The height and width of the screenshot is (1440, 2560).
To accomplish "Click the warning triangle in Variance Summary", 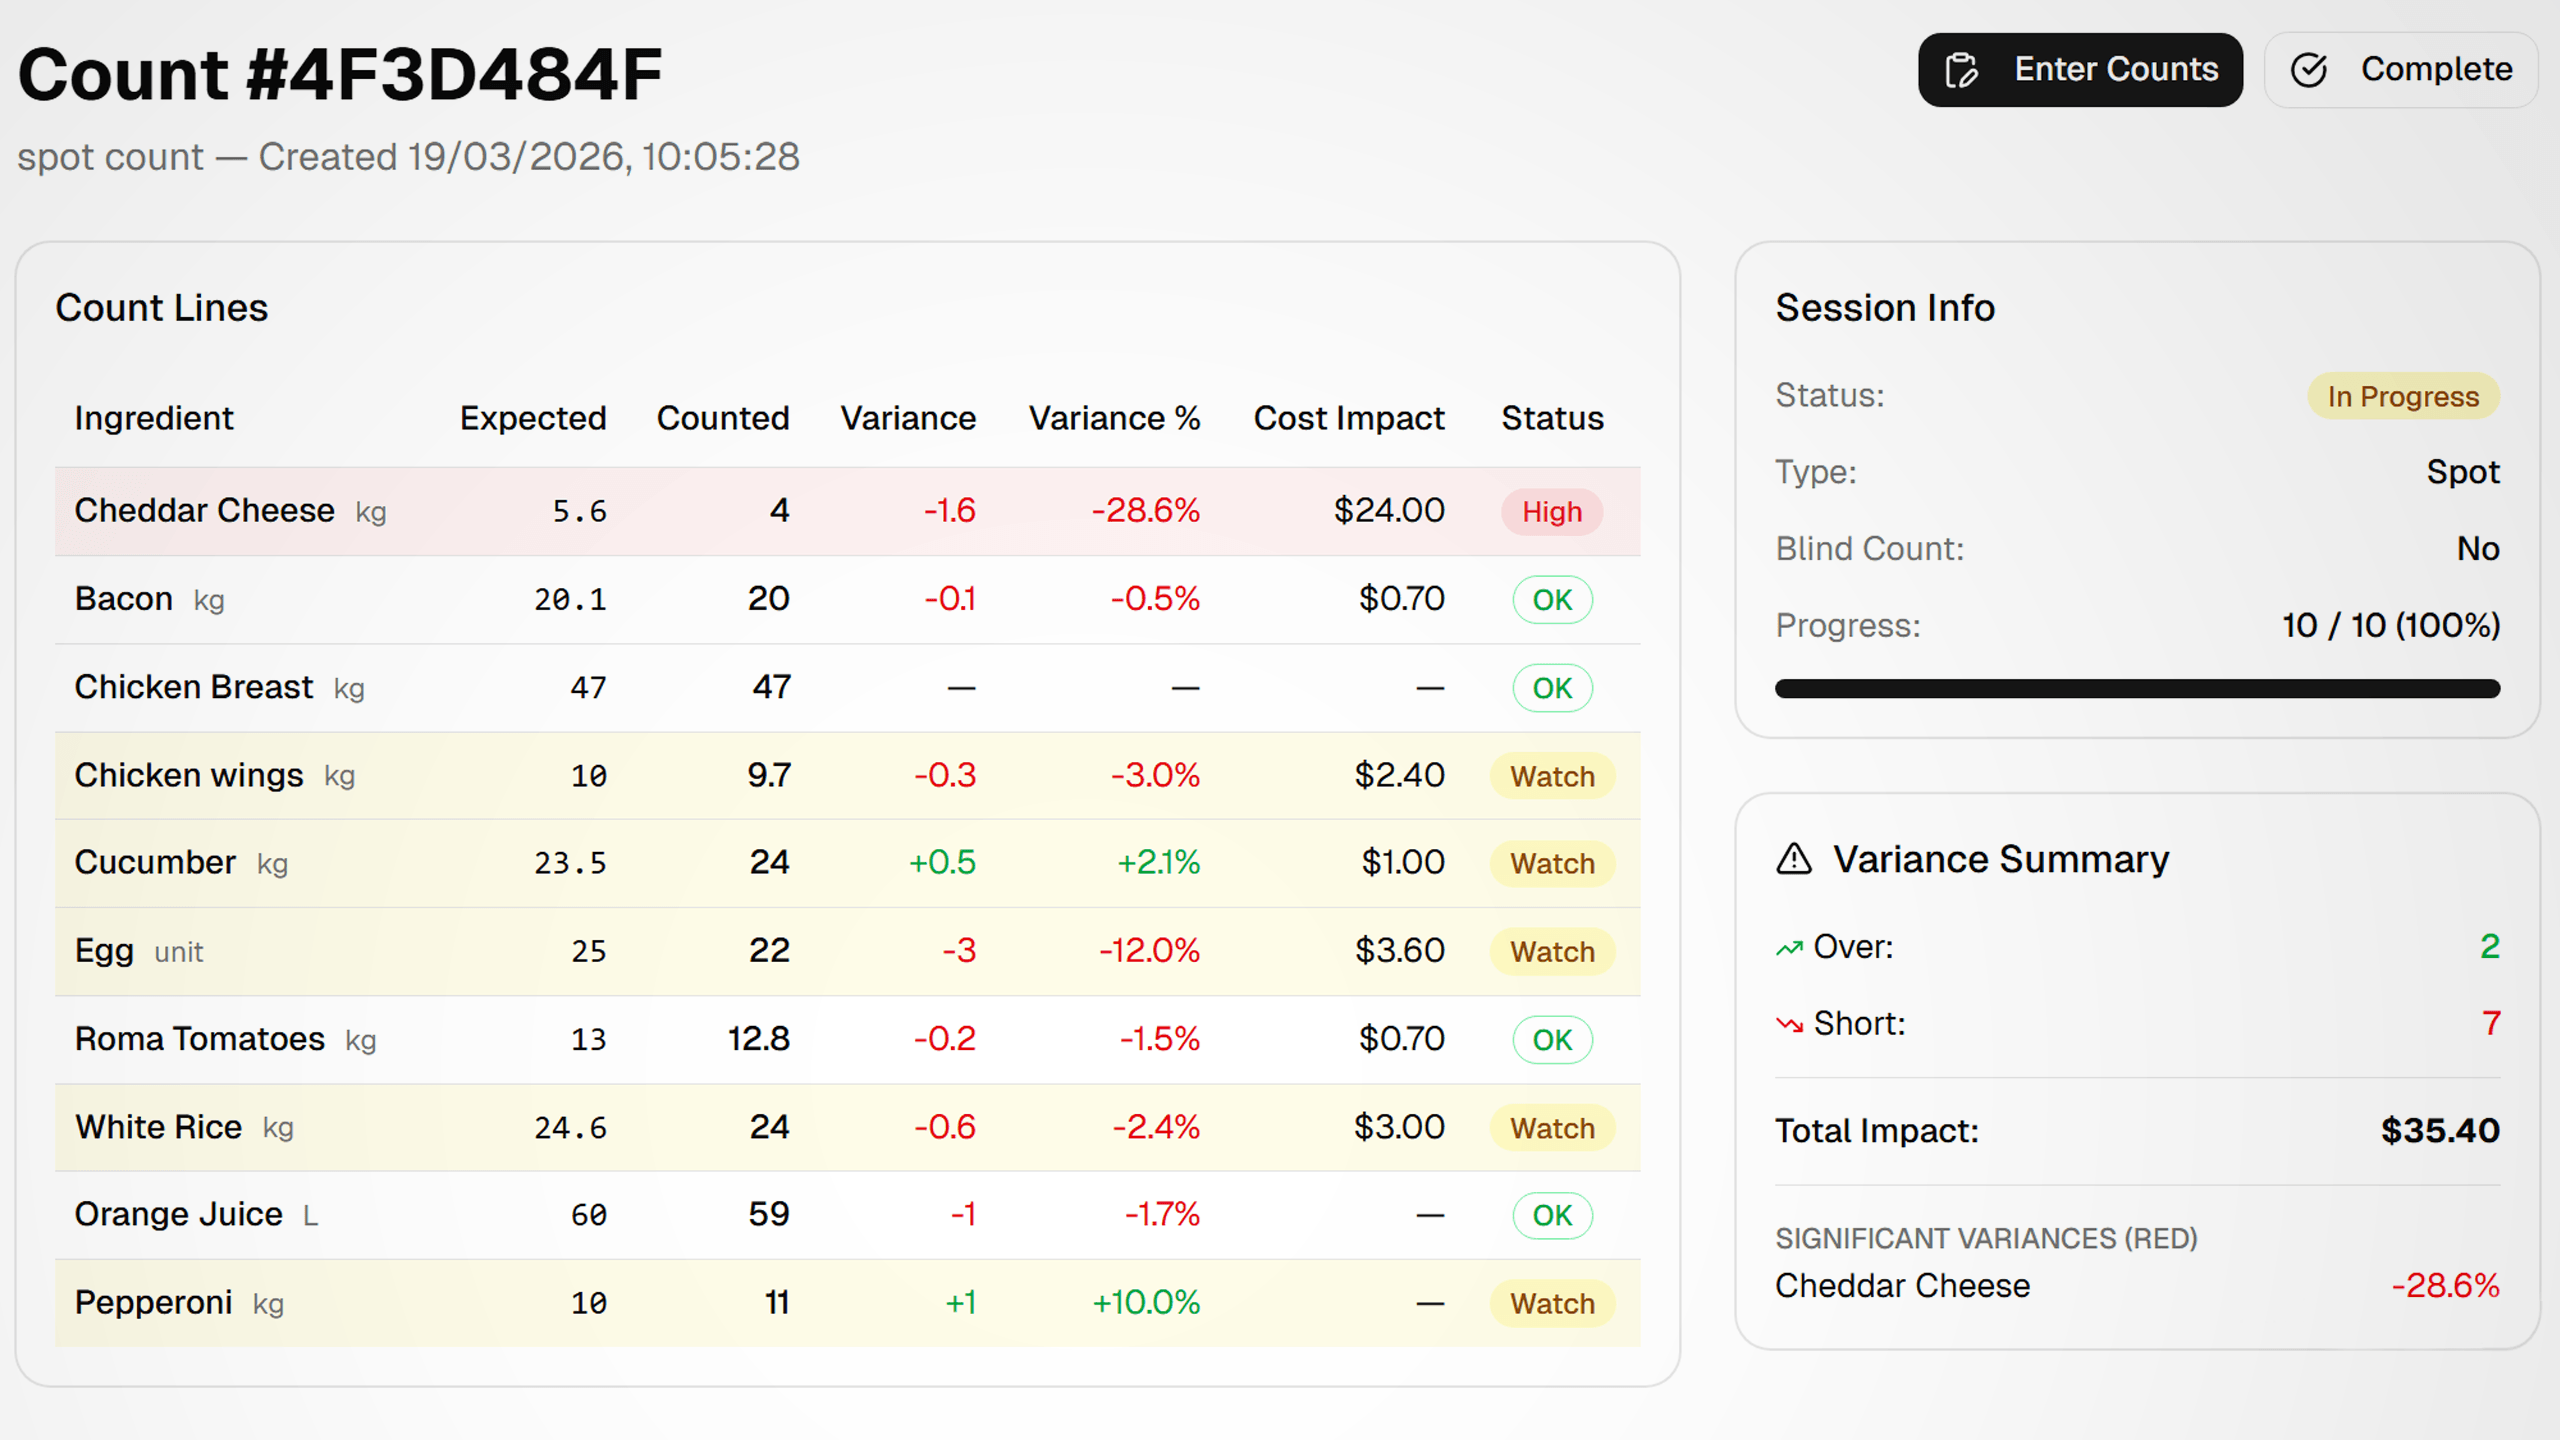I will coord(1793,858).
